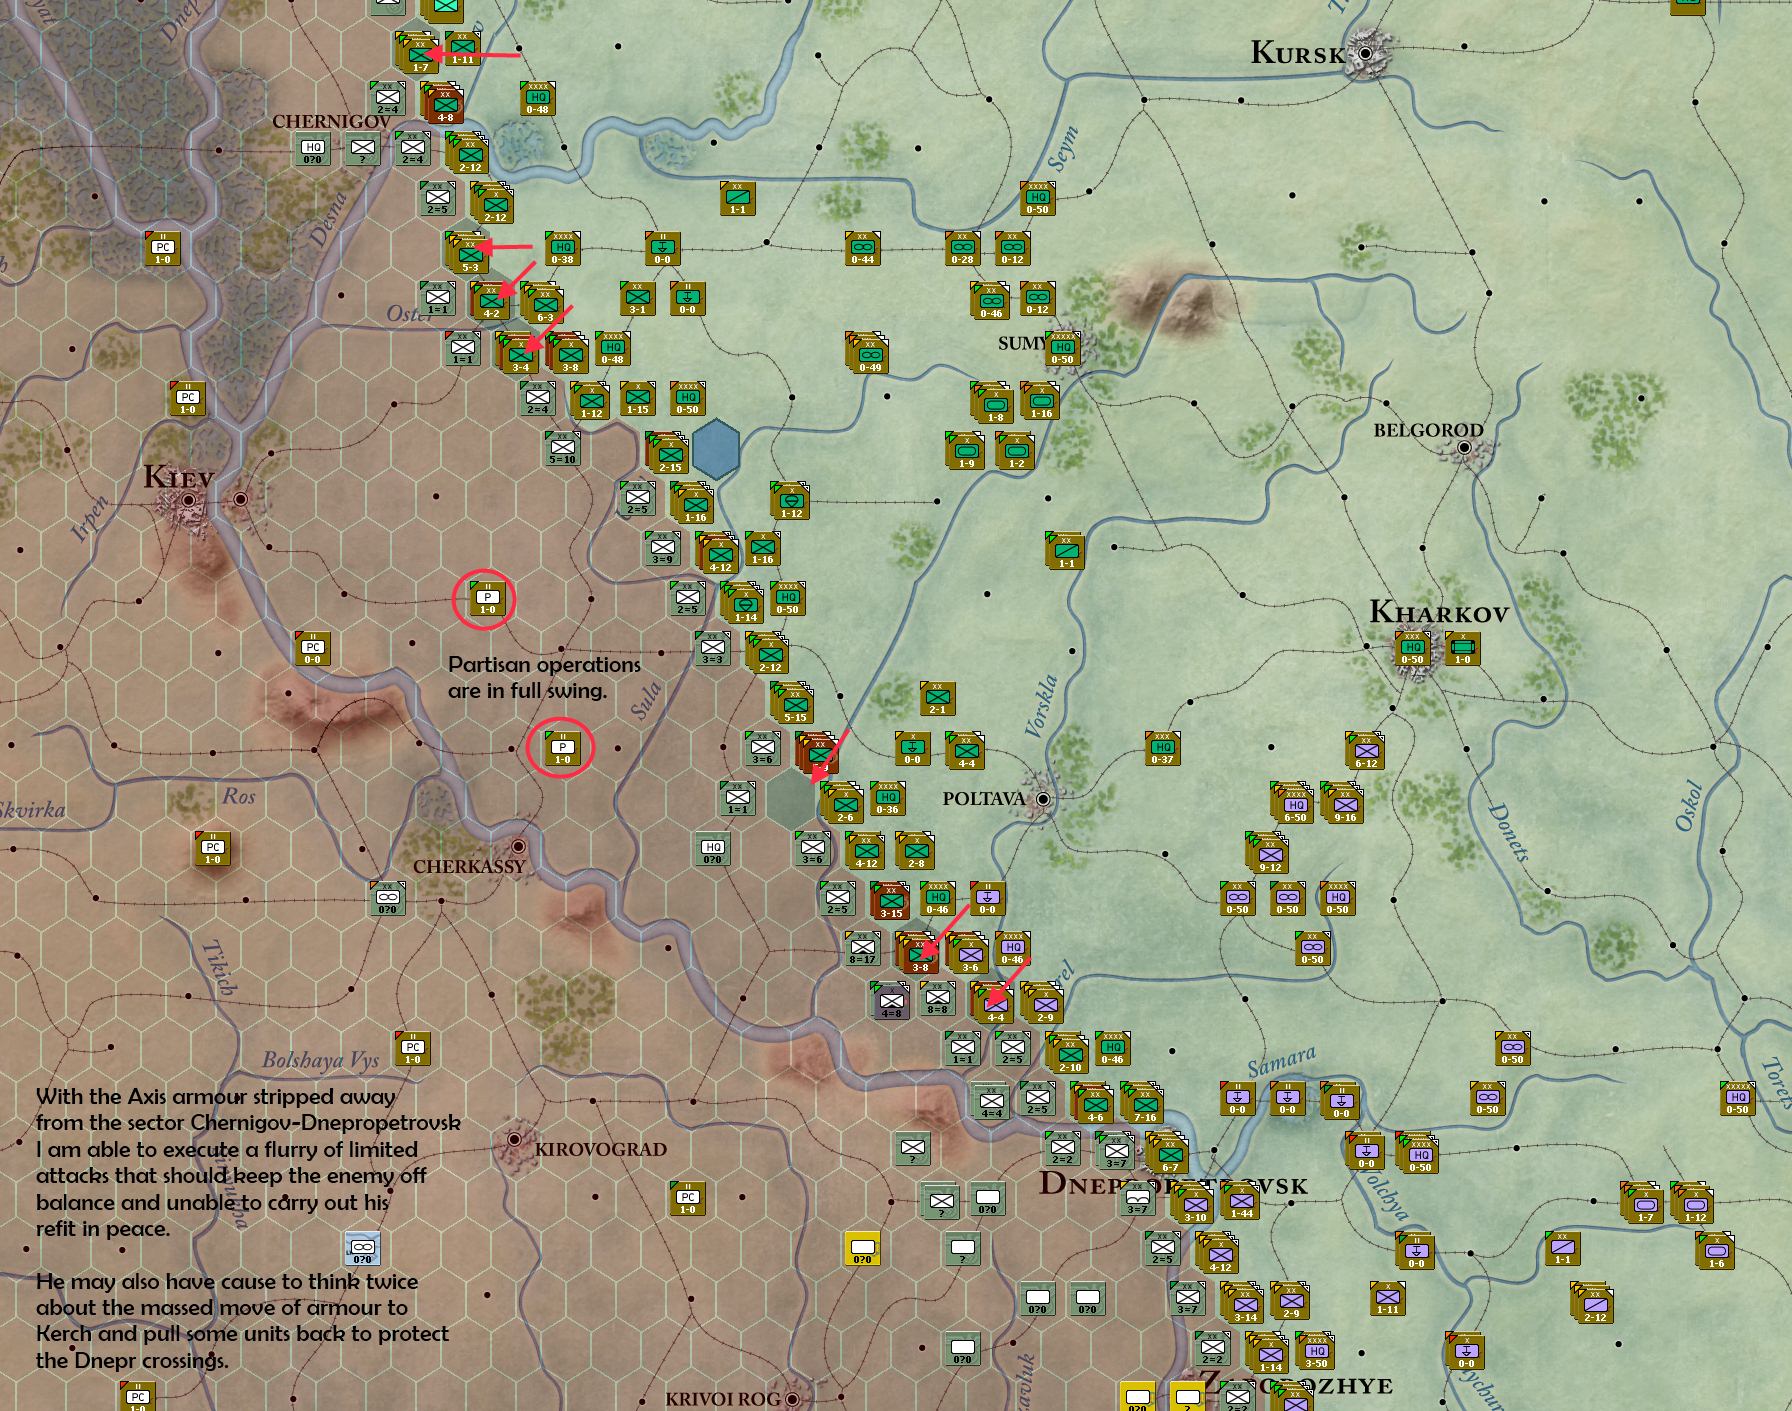
Task: Select the purple tank unit labeled 1-6
Action: [x=1715, y=1250]
